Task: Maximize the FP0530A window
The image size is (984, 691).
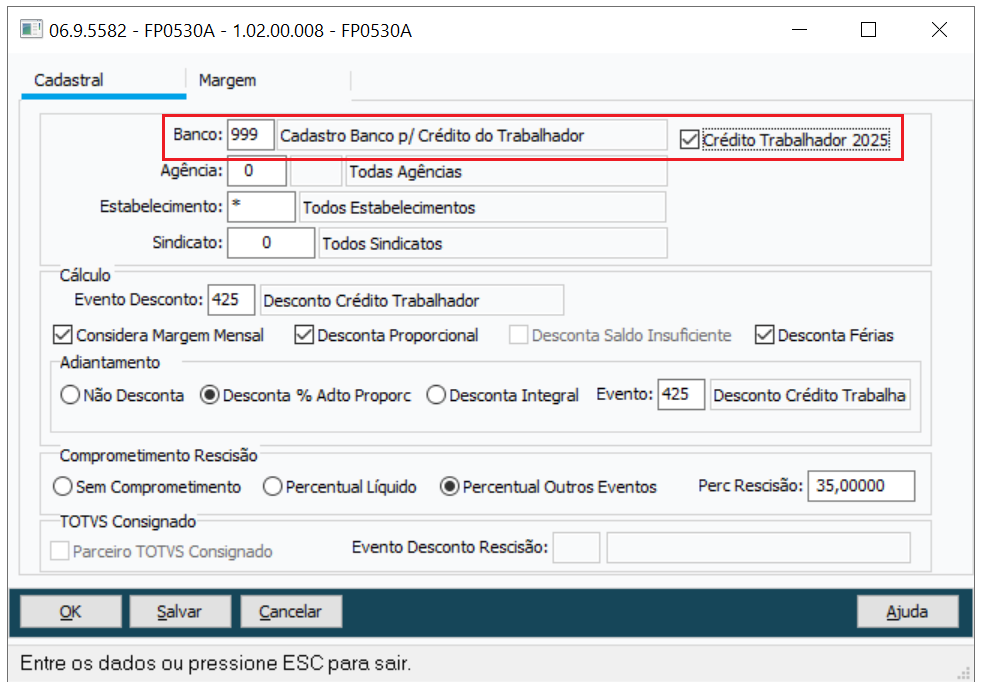Action: coord(868,29)
